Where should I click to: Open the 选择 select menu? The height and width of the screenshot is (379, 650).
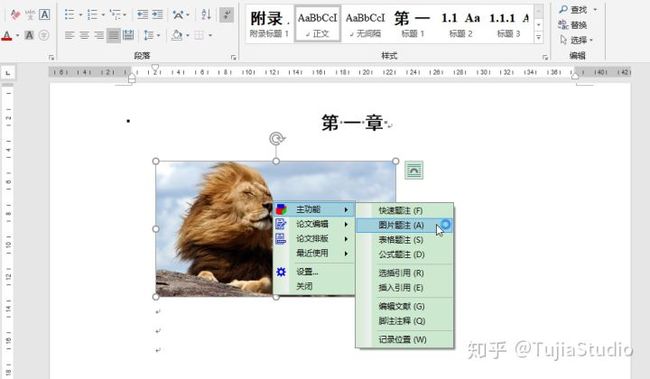tap(576, 40)
